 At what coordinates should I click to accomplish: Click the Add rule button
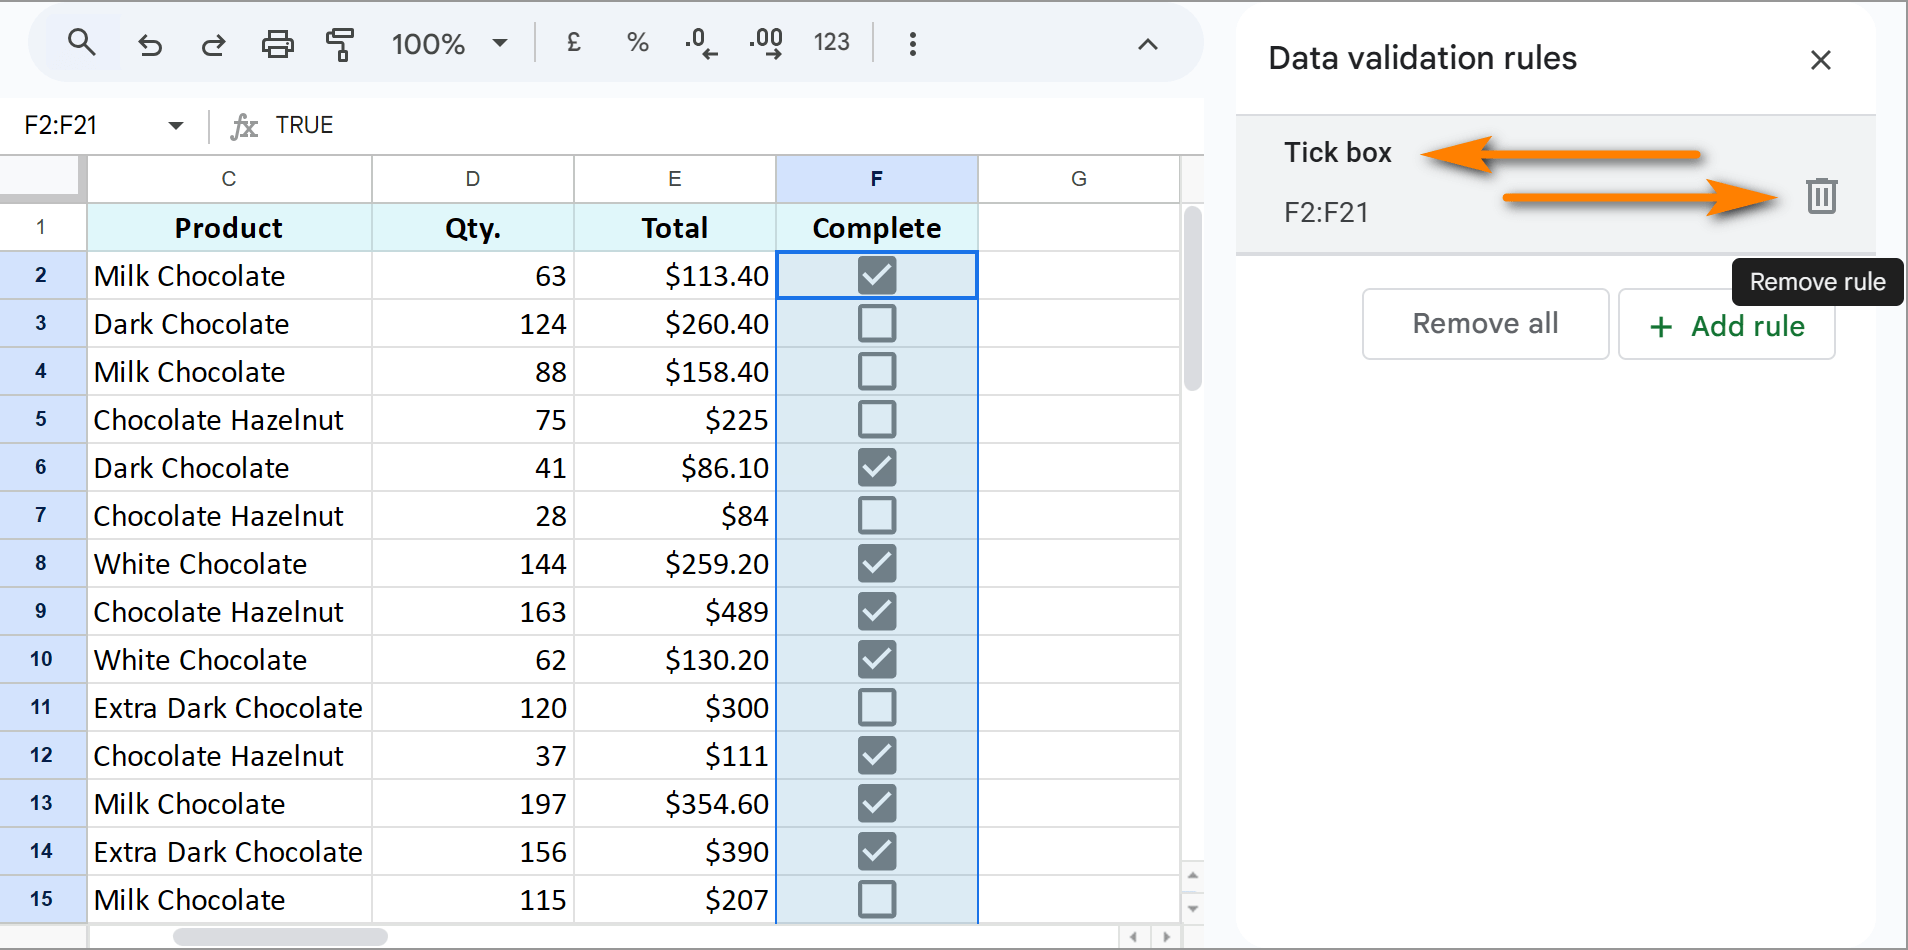(1727, 324)
